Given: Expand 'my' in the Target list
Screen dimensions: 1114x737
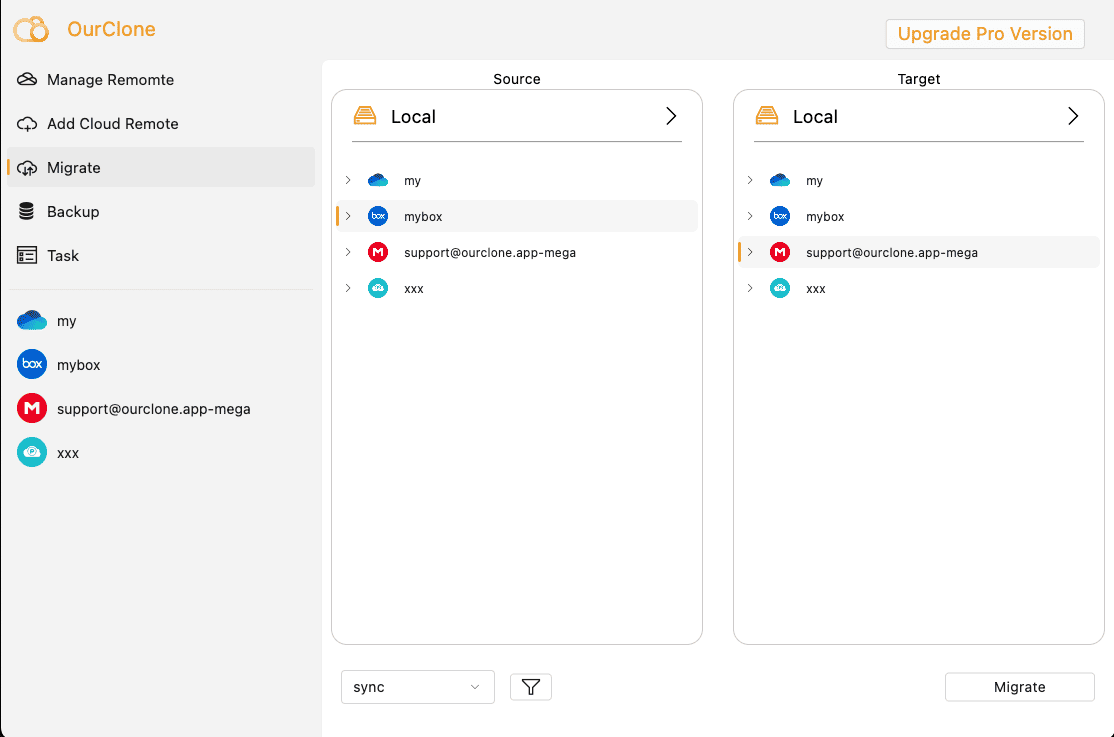Looking at the screenshot, I should (x=750, y=180).
